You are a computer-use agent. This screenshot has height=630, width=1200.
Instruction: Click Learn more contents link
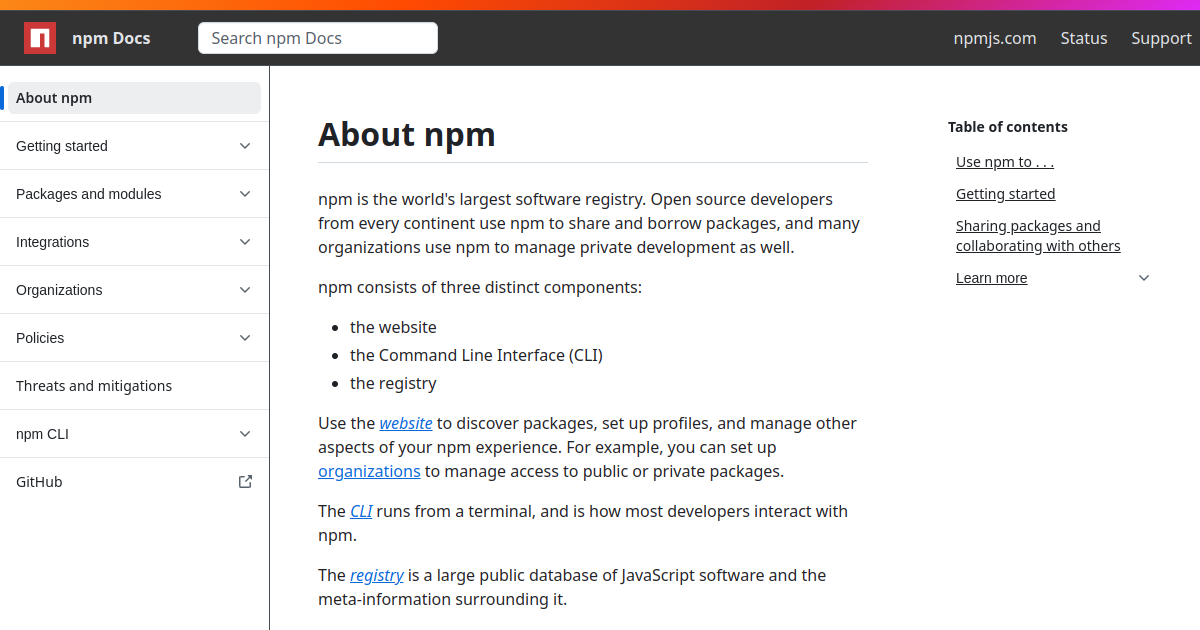[991, 278]
